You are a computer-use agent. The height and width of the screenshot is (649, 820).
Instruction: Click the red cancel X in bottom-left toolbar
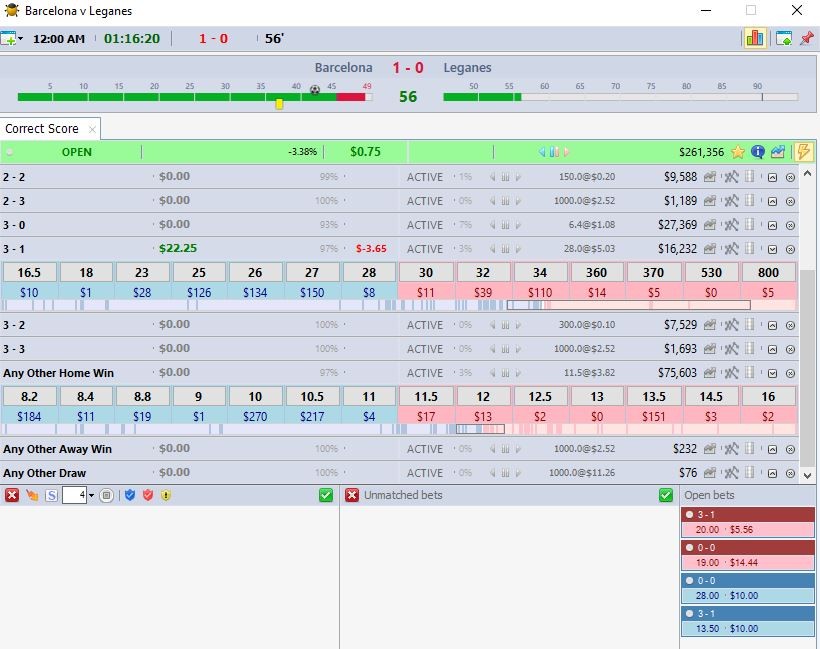coord(12,495)
